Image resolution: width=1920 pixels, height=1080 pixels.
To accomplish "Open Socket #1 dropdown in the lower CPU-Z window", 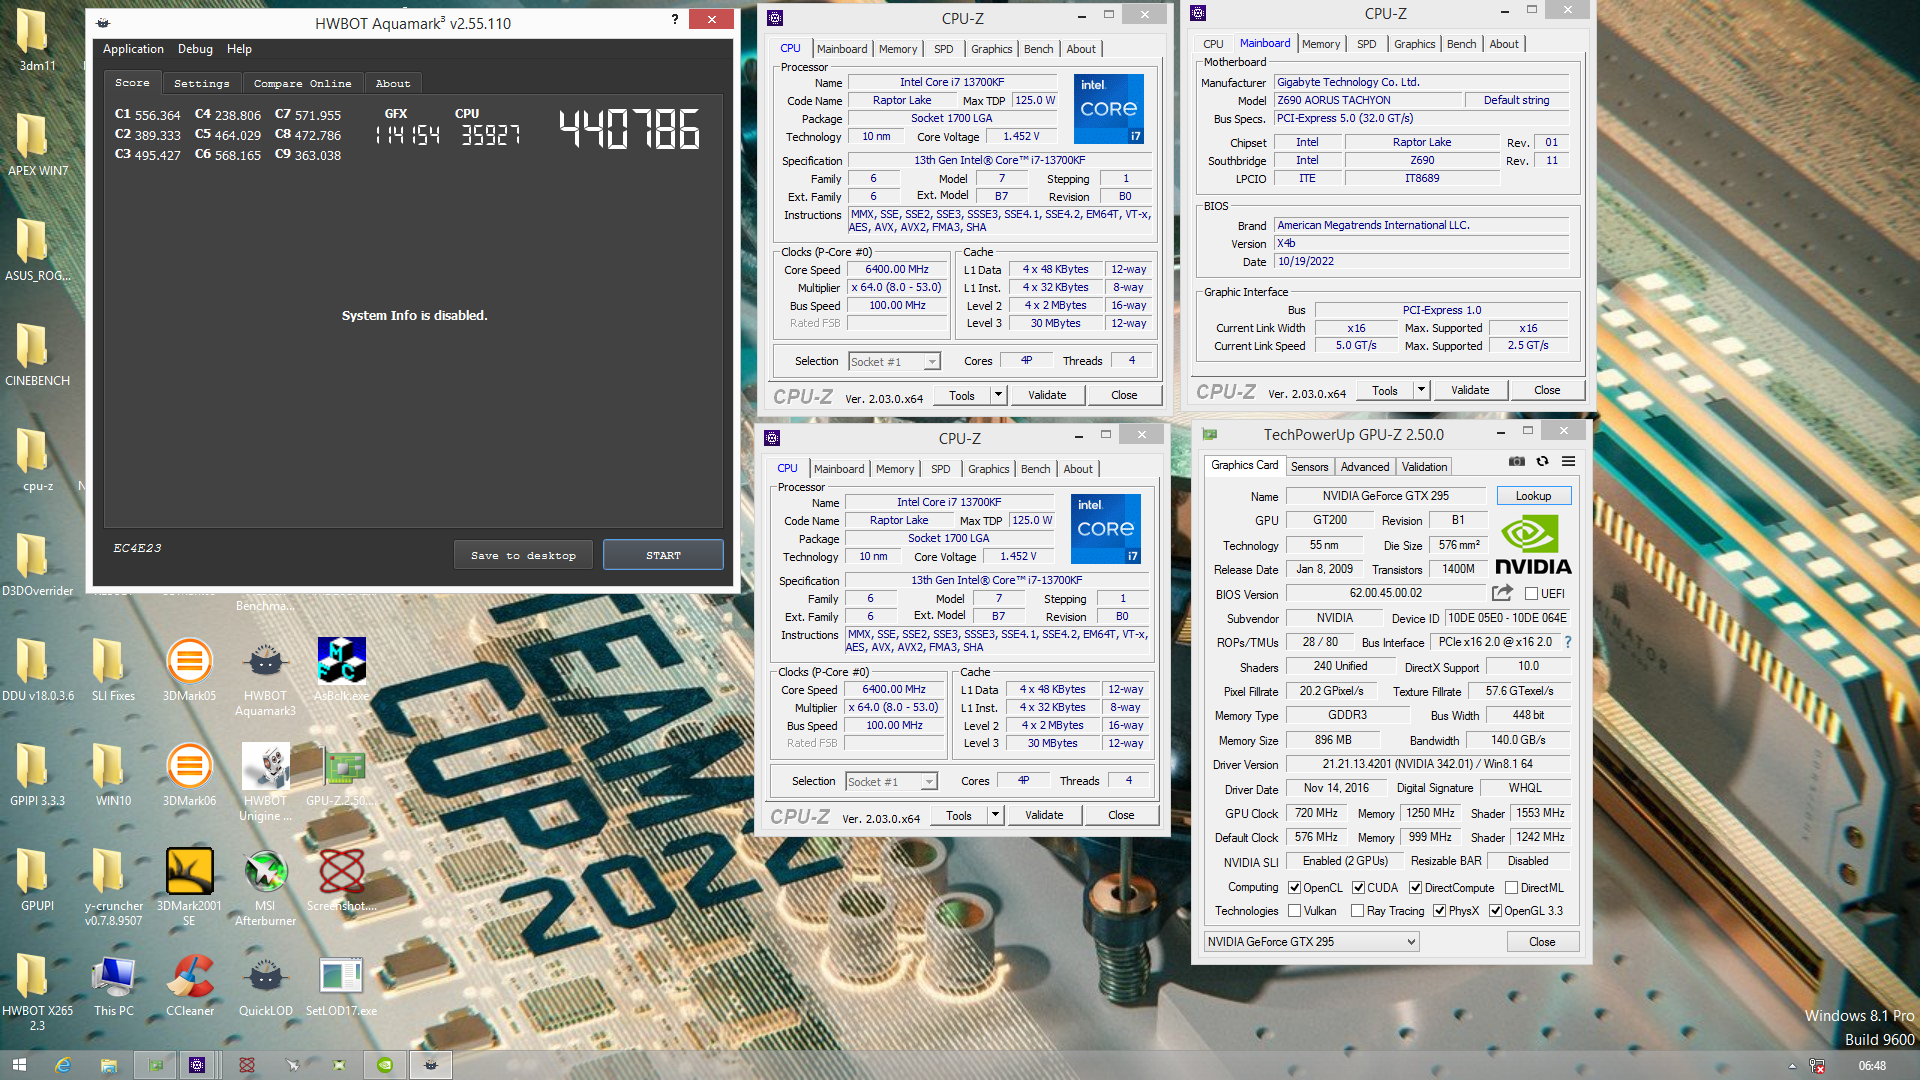I will coord(891,781).
